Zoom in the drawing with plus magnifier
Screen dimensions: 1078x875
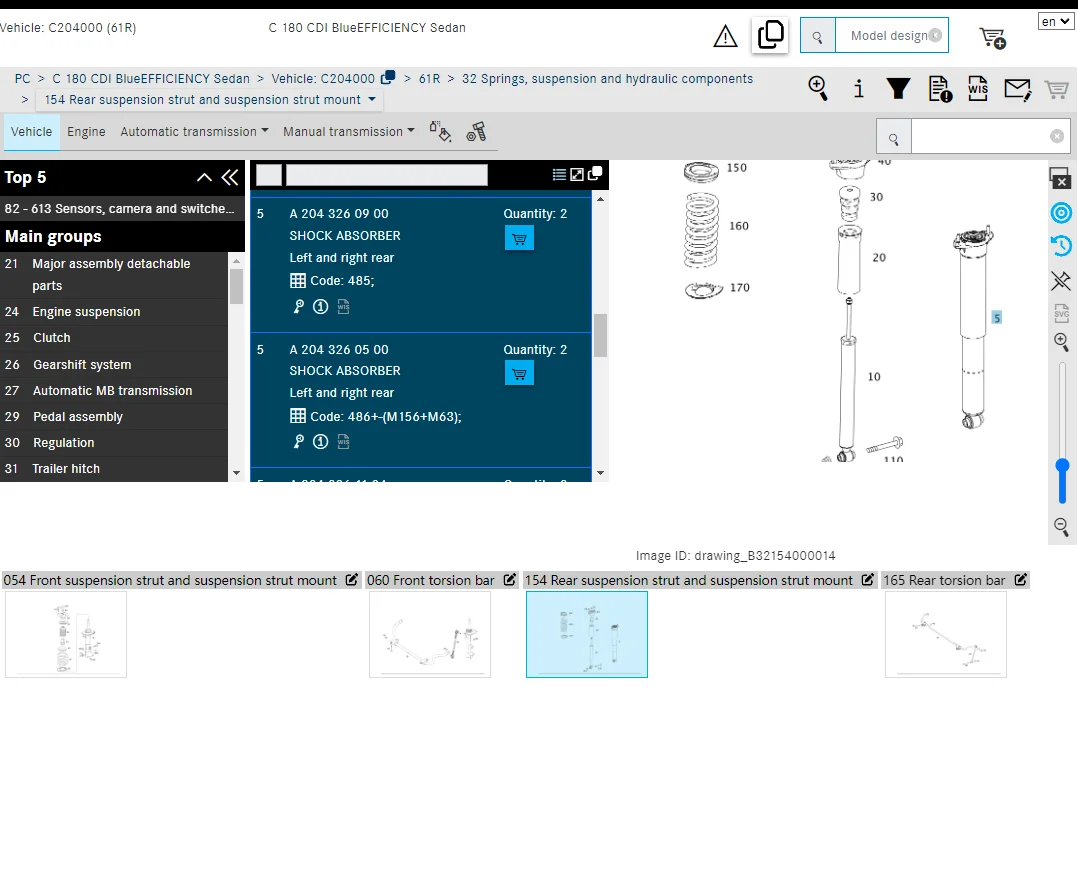click(x=1061, y=342)
